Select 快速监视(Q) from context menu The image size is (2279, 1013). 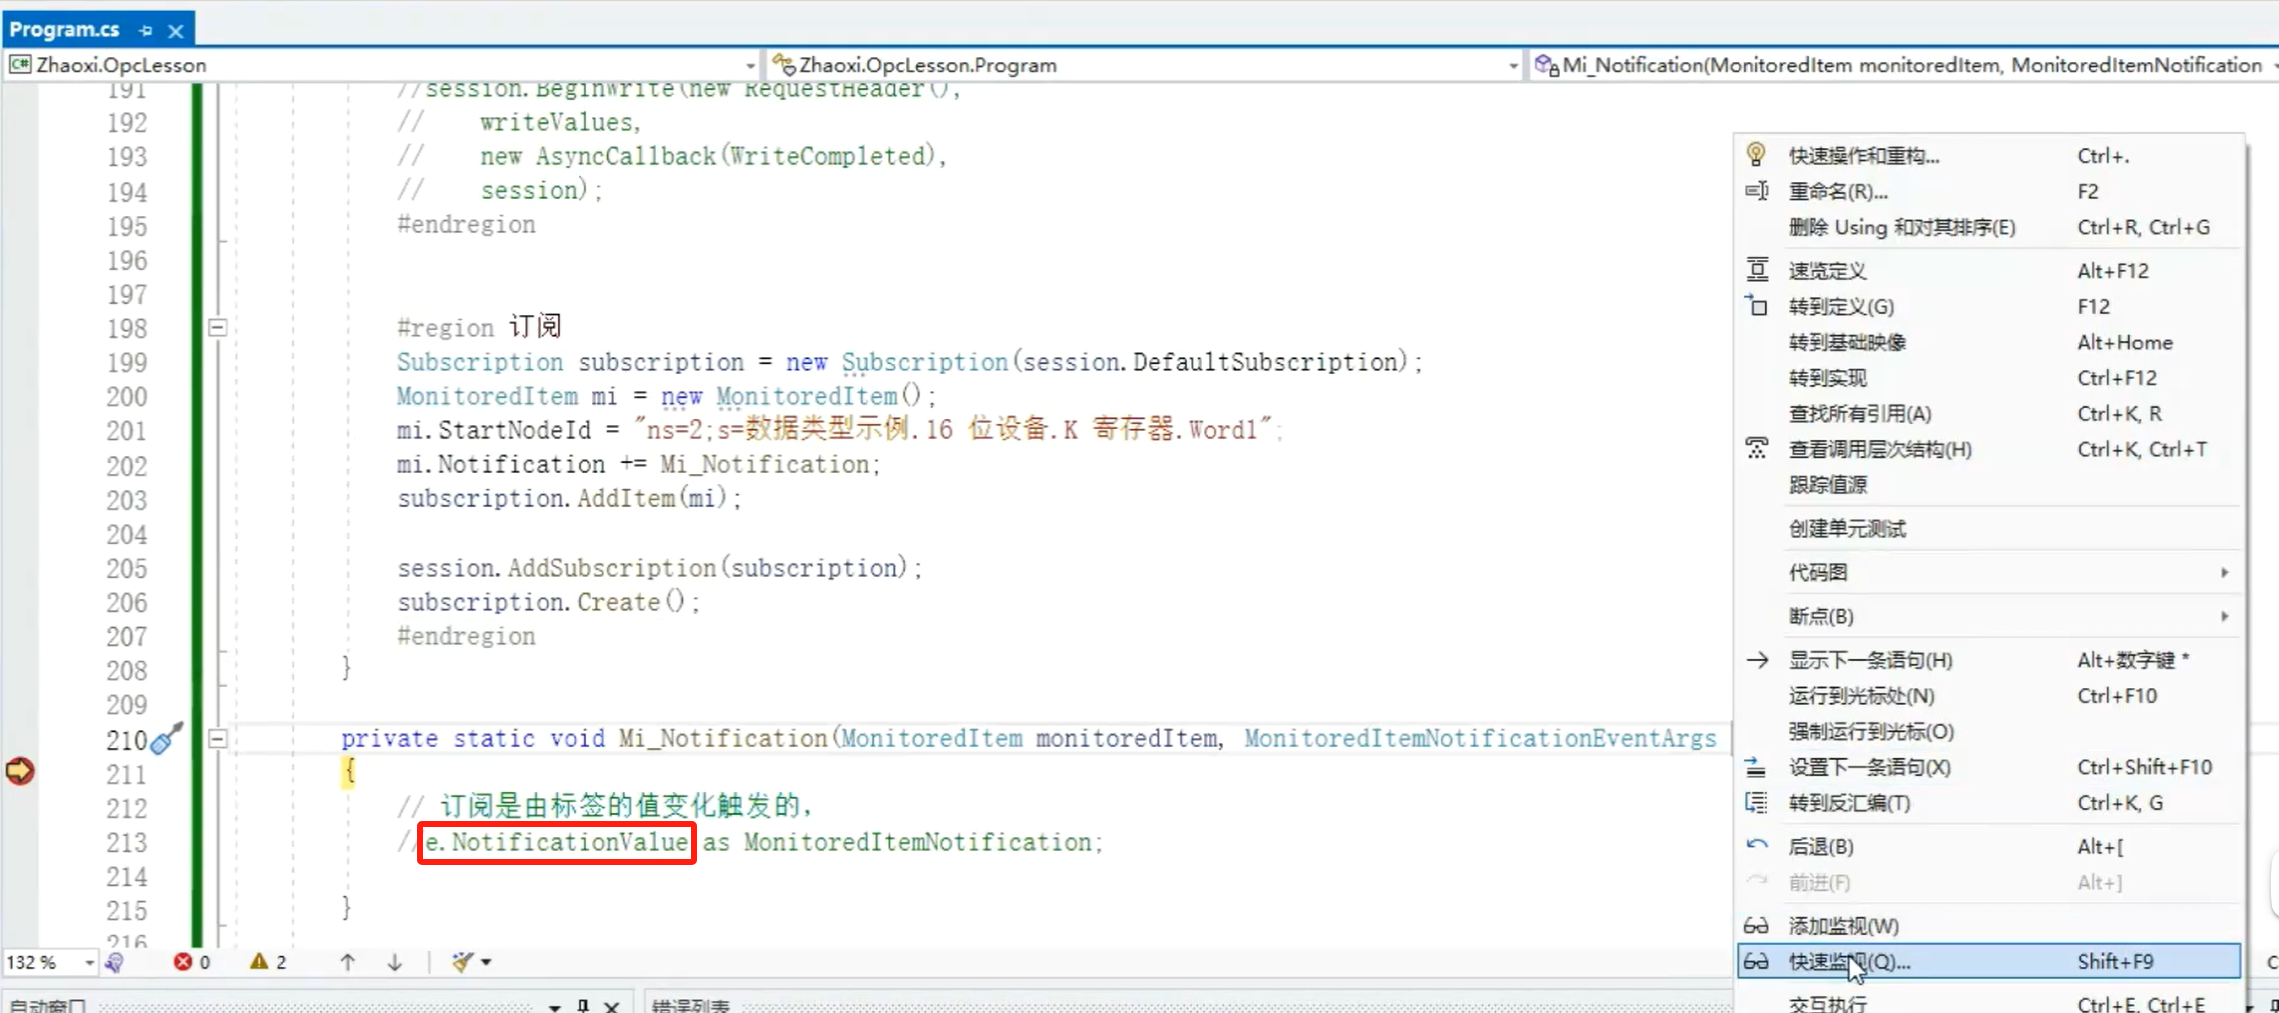click(x=1848, y=961)
